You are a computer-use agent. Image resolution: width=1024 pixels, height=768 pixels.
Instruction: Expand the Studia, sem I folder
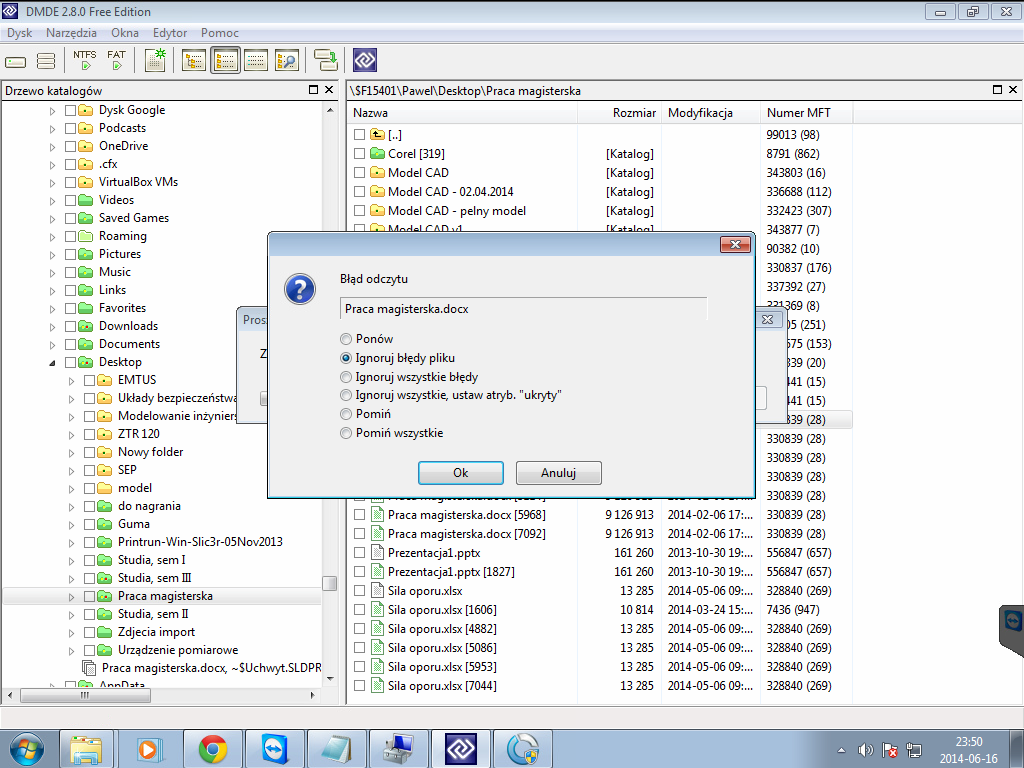[x=71, y=561]
